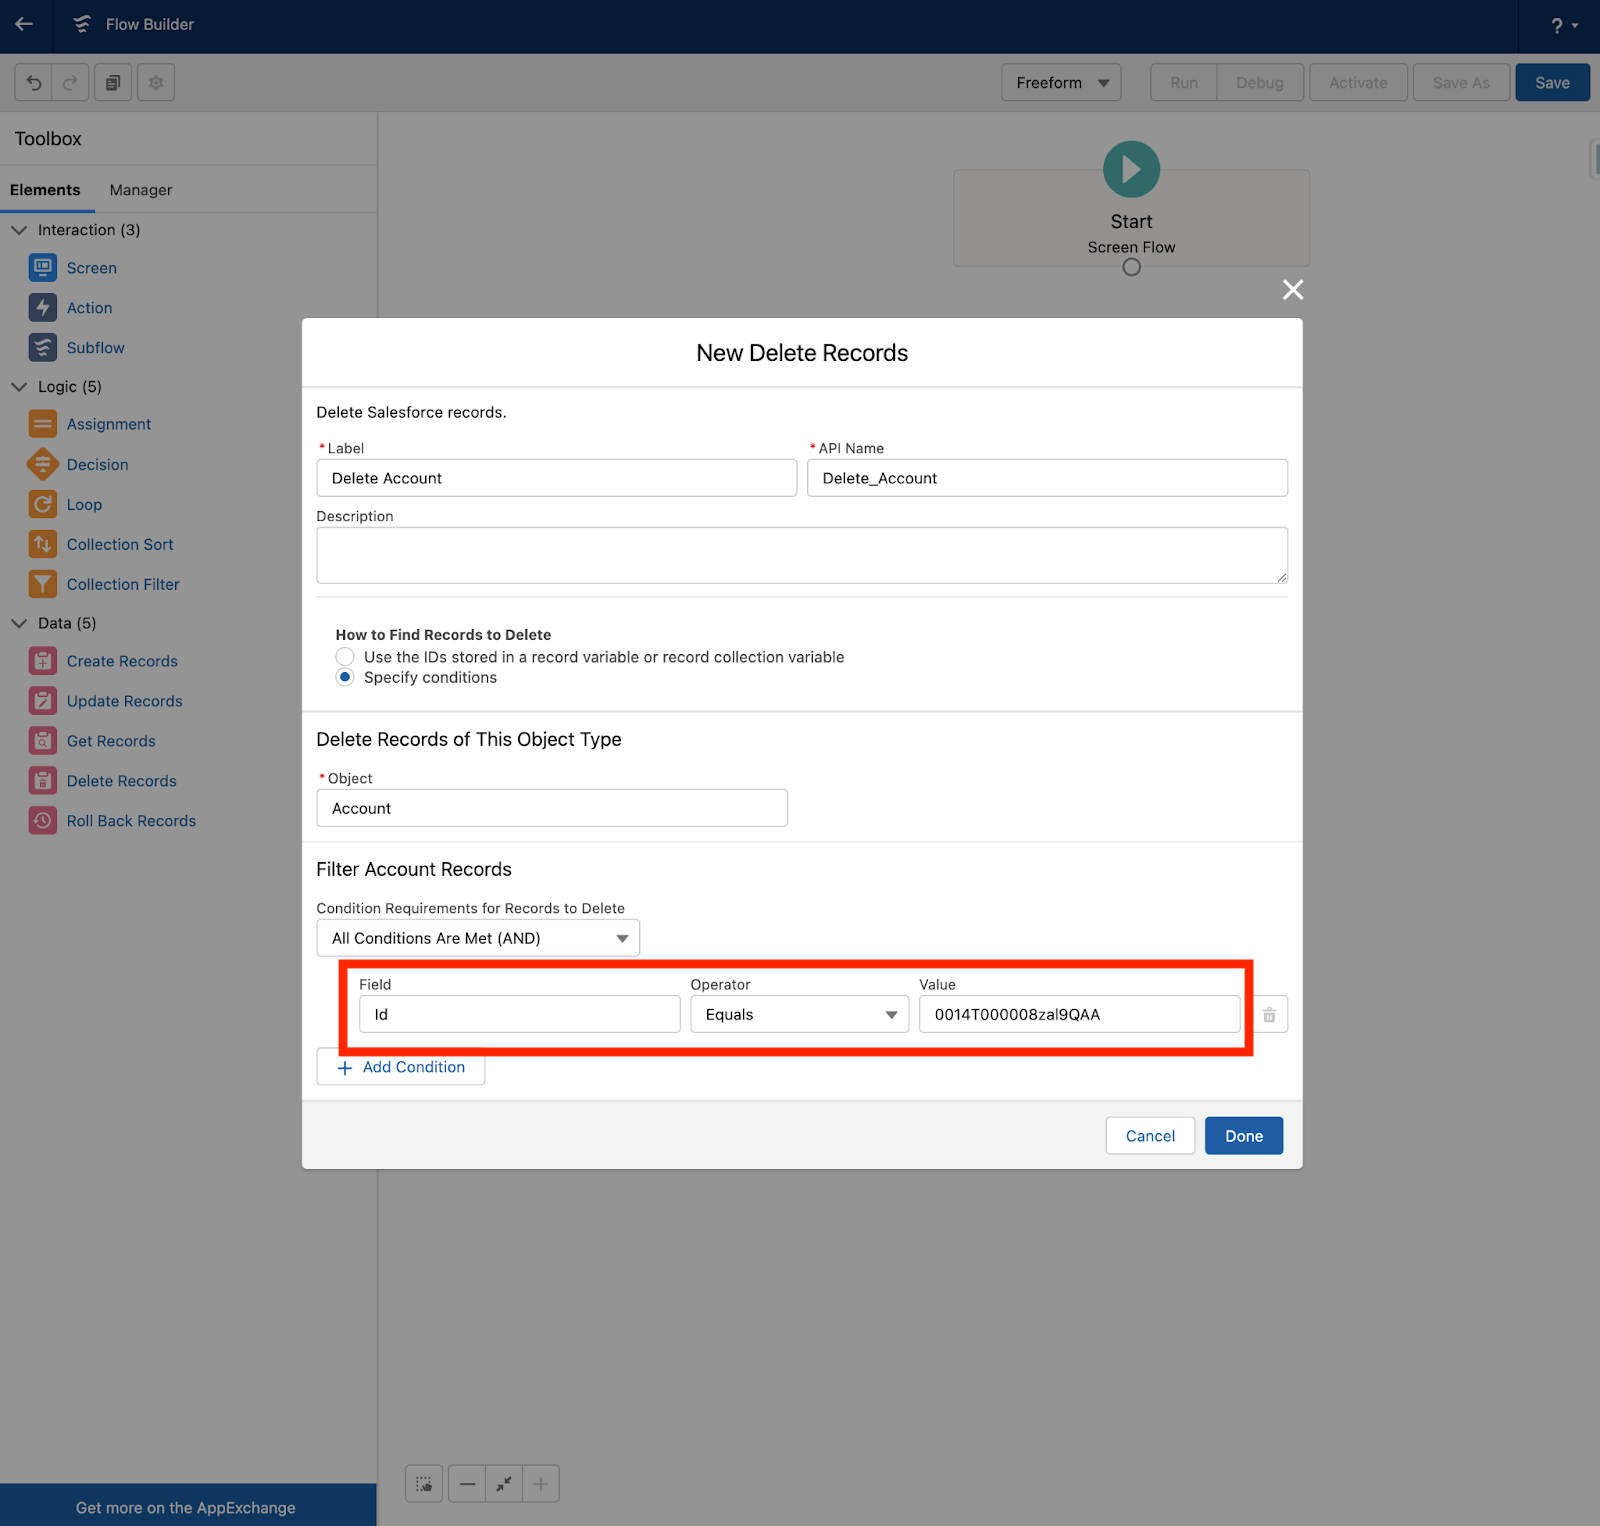1600x1526 pixels.
Task: Click the Done button
Action: (x=1243, y=1135)
